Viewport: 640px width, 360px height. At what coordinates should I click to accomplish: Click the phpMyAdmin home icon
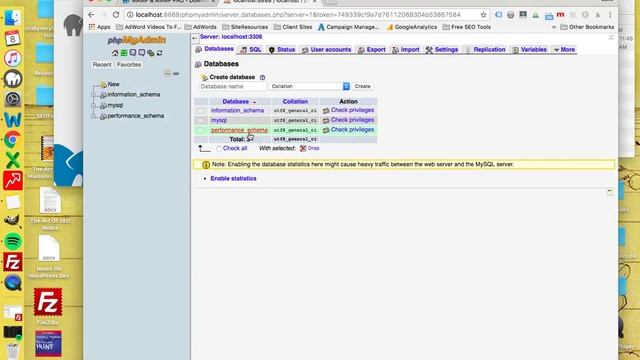point(115,53)
